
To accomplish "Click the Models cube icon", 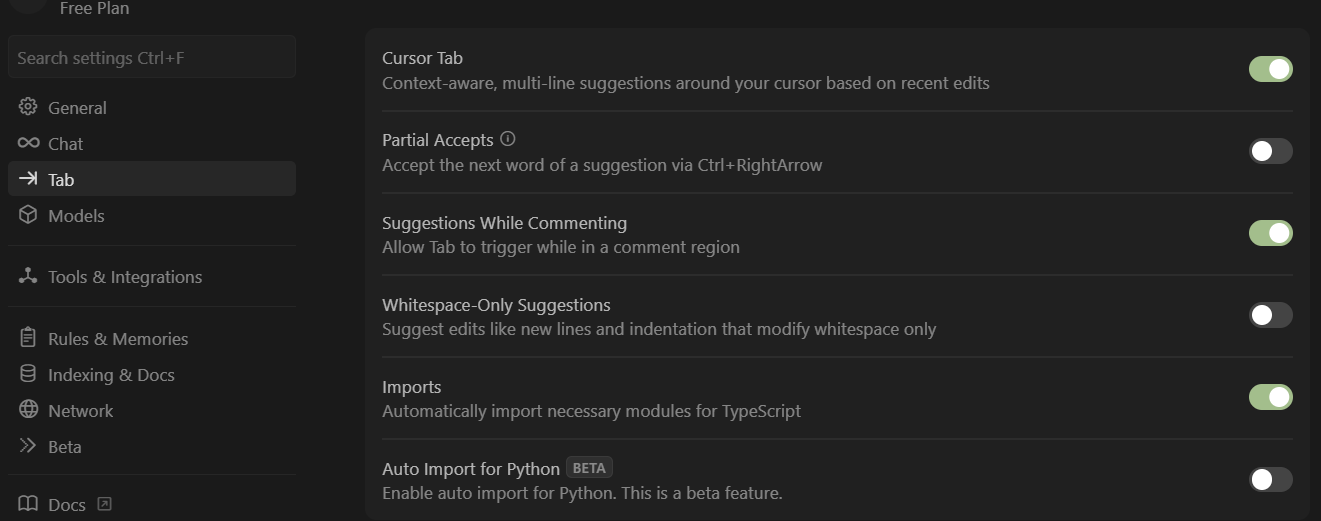I will [28, 215].
